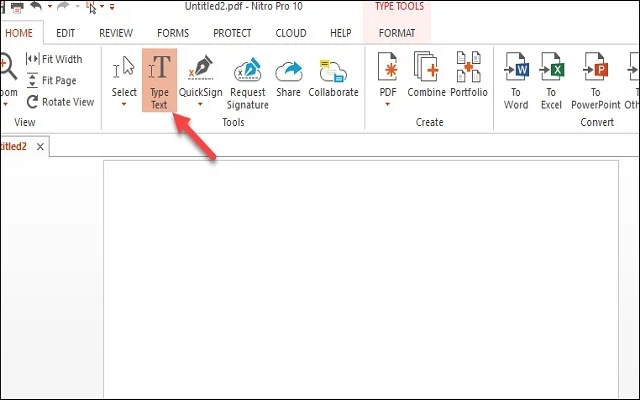
Task: Switch to the FORMS ribbon tab
Action: tap(173, 33)
